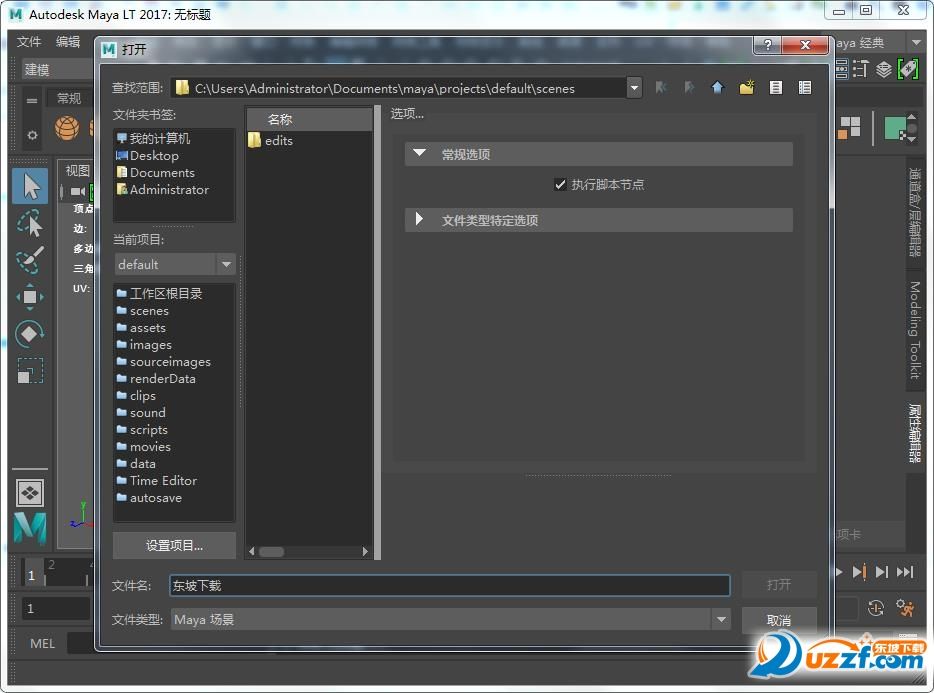The height and width of the screenshot is (693, 934).
Task: Click the layers stack icon on status line
Action: 883,70
